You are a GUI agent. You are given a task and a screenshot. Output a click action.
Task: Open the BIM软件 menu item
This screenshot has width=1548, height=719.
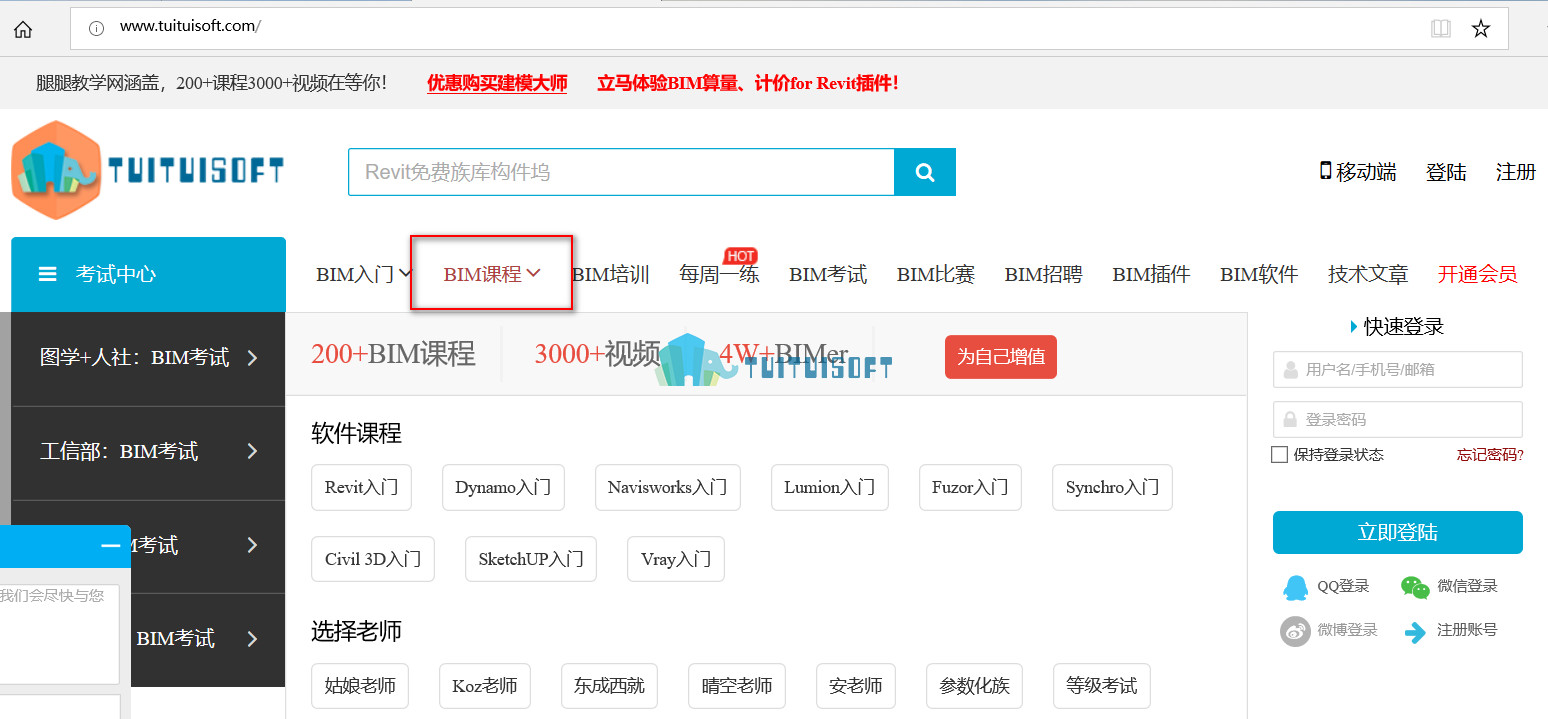click(1259, 274)
